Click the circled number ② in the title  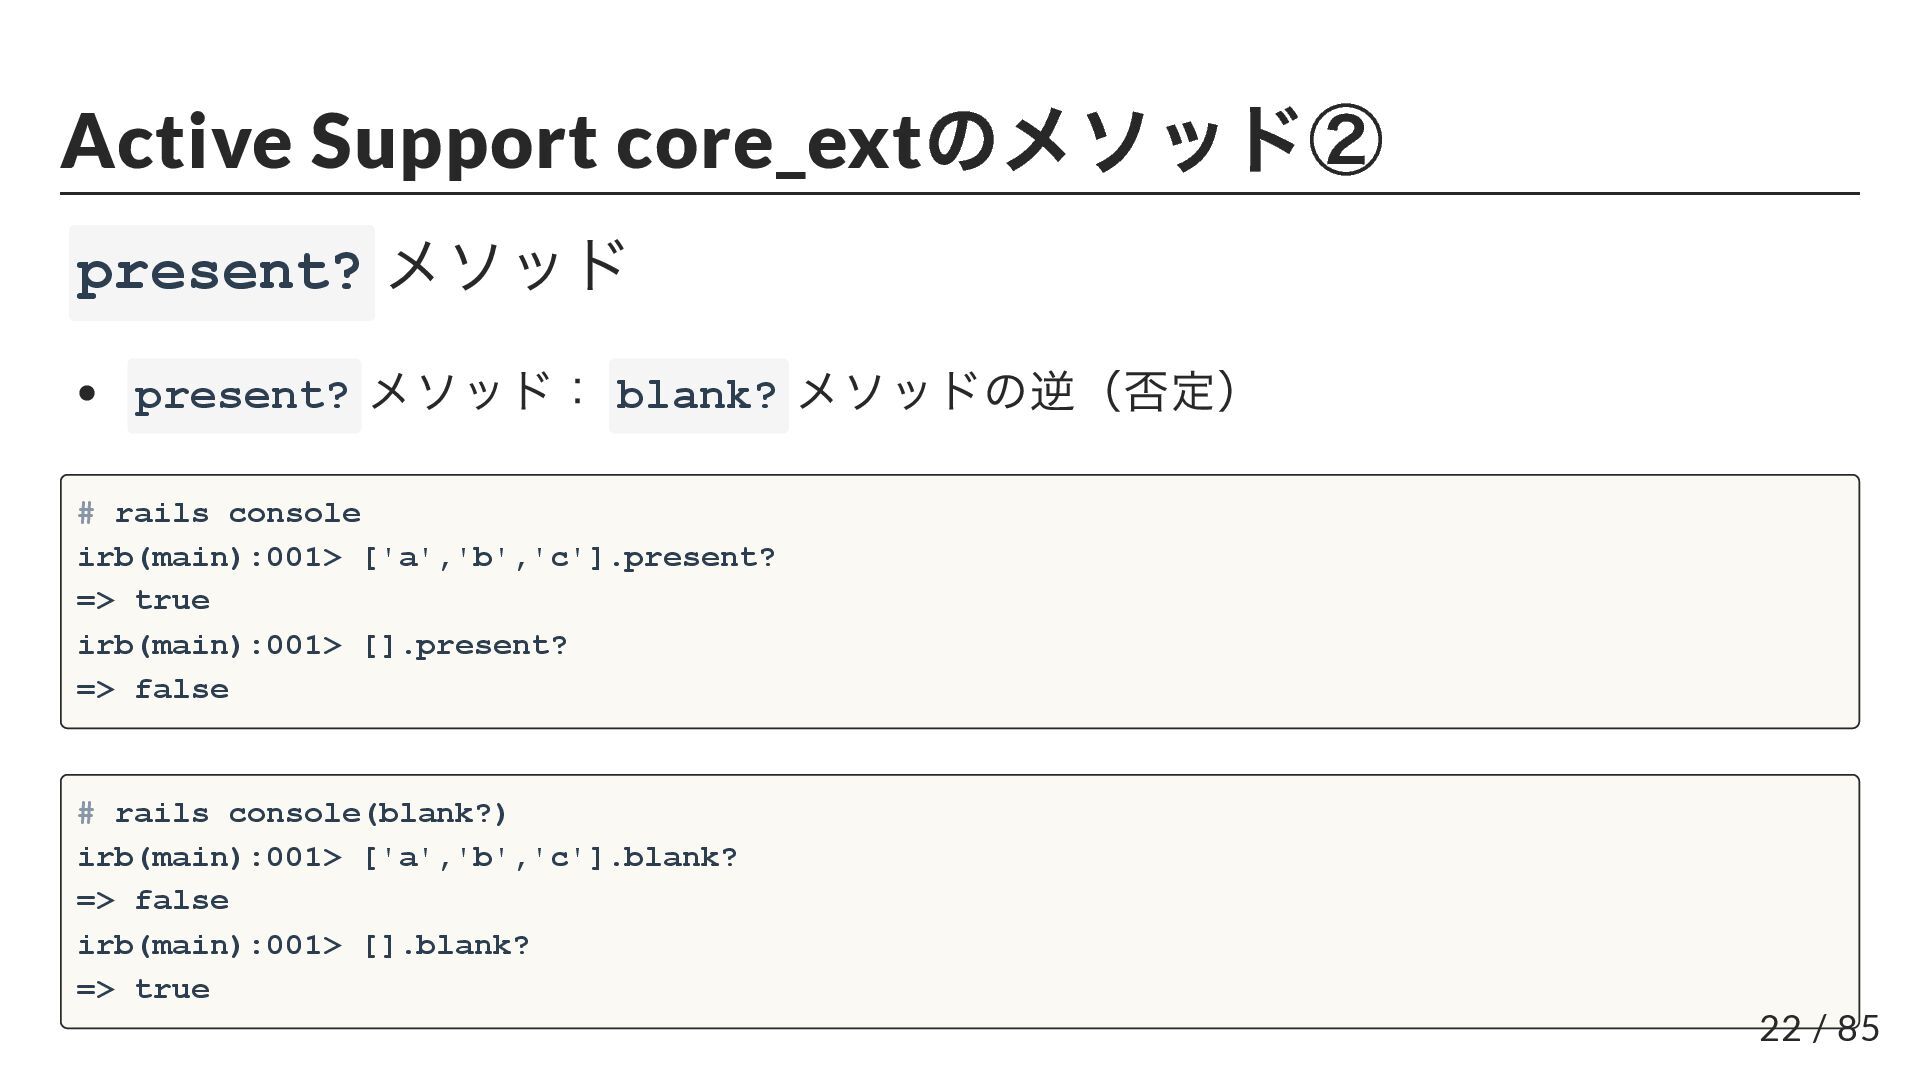(x=1346, y=141)
